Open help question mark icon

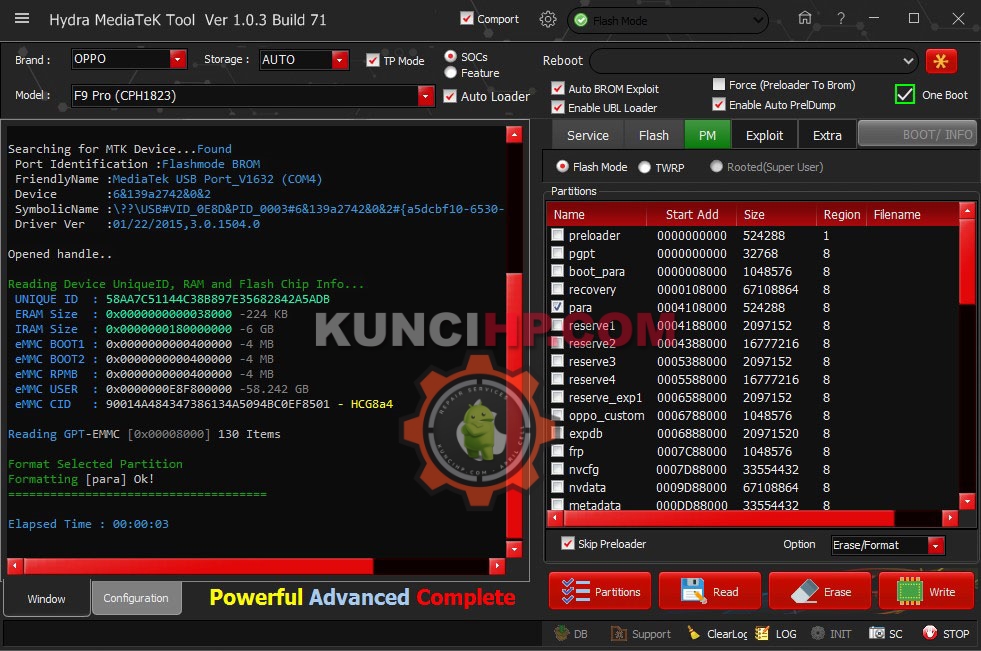841,19
